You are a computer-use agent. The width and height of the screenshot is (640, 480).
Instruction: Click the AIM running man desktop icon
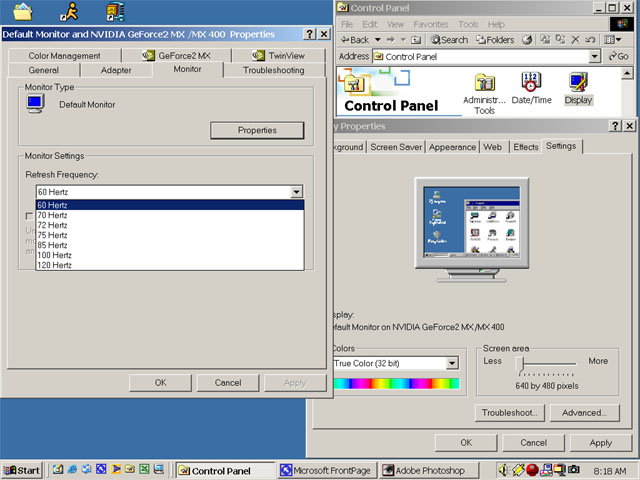68,12
